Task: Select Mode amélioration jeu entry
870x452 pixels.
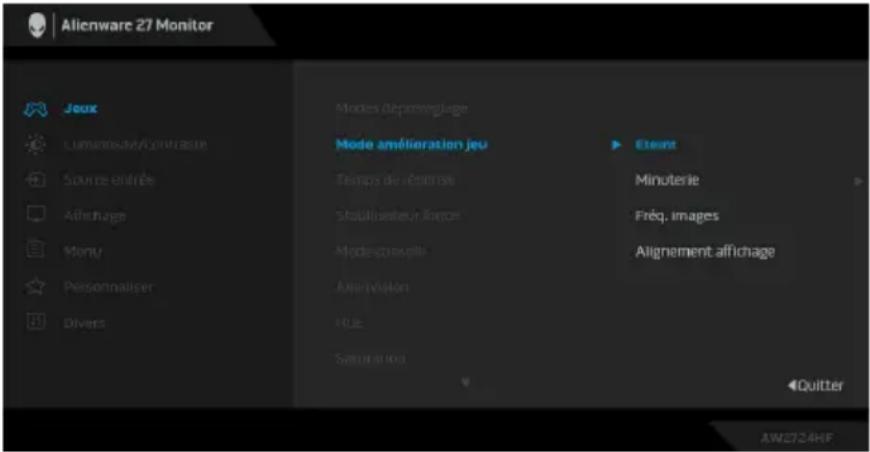Action: click(x=412, y=144)
